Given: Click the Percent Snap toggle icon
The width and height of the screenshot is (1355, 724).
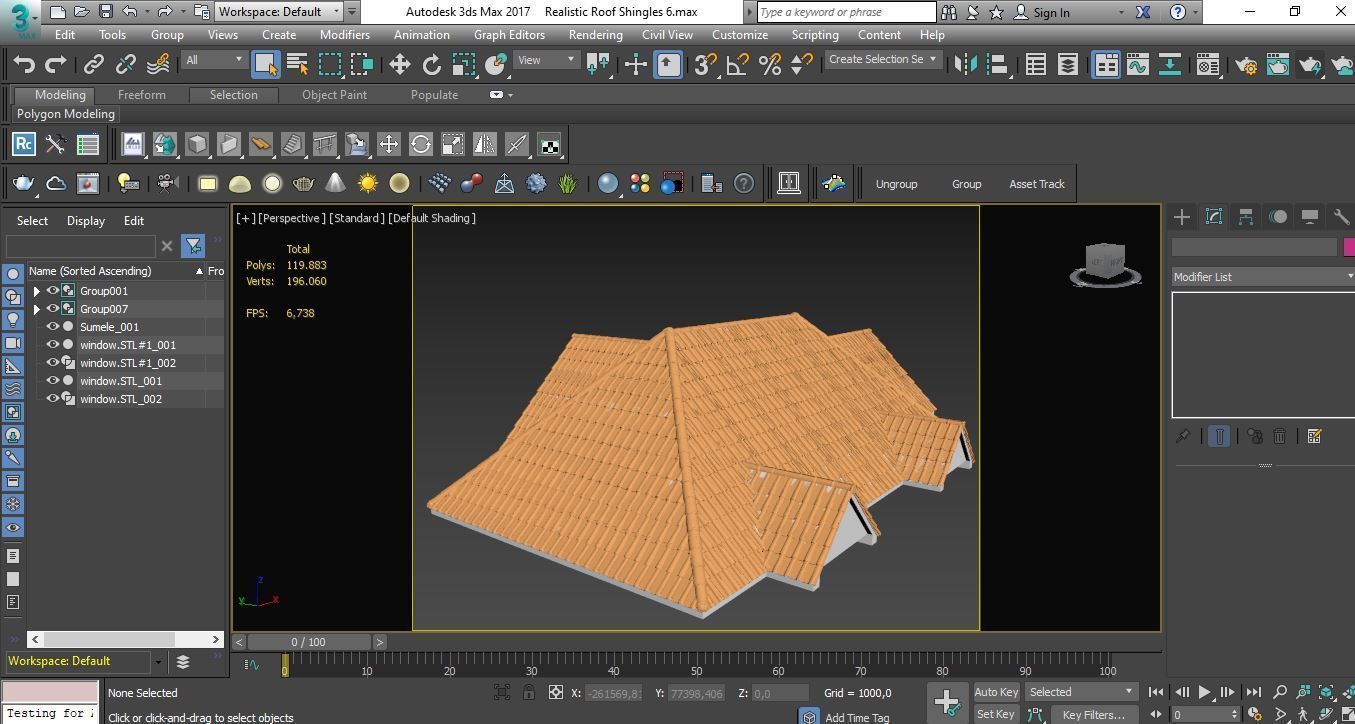Looking at the screenshot, I should [x=769, y=64].
